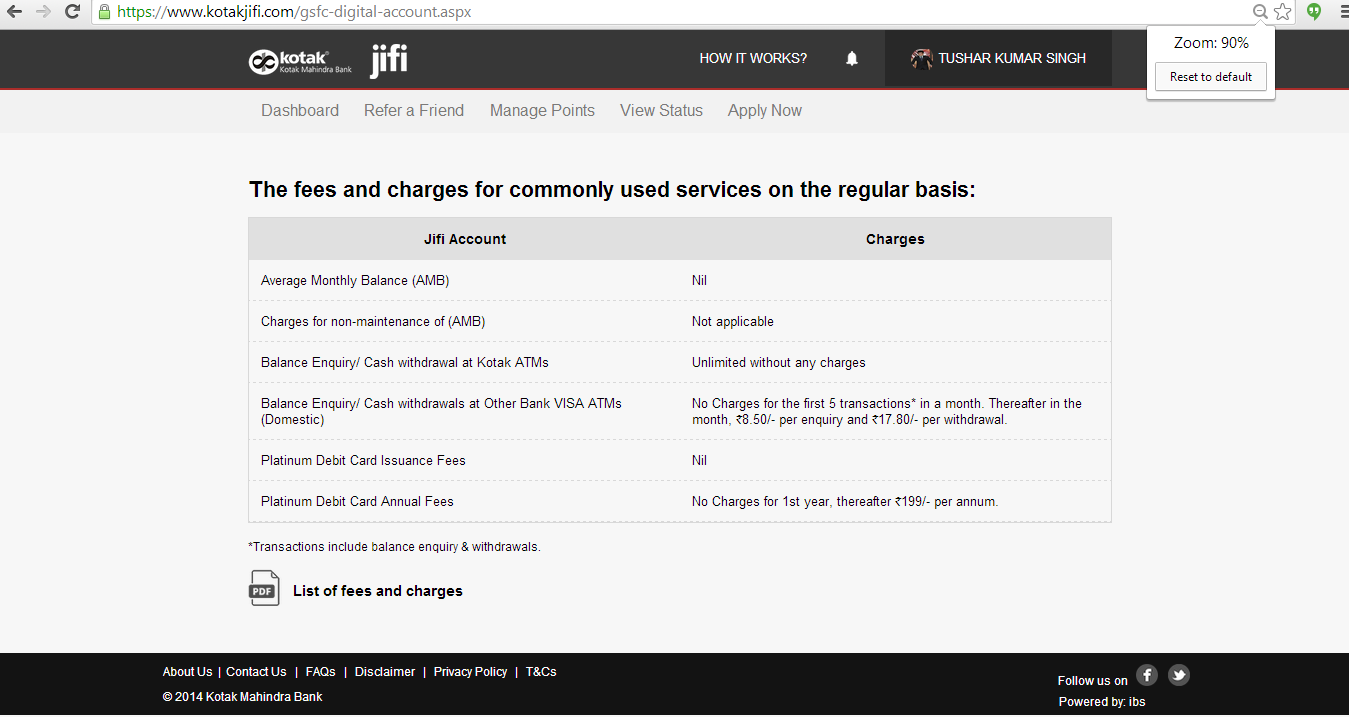This screenshot has width=1349, height=717.
Task: Open HOW IT WORKS? menu item
Action: click(753, 59)
